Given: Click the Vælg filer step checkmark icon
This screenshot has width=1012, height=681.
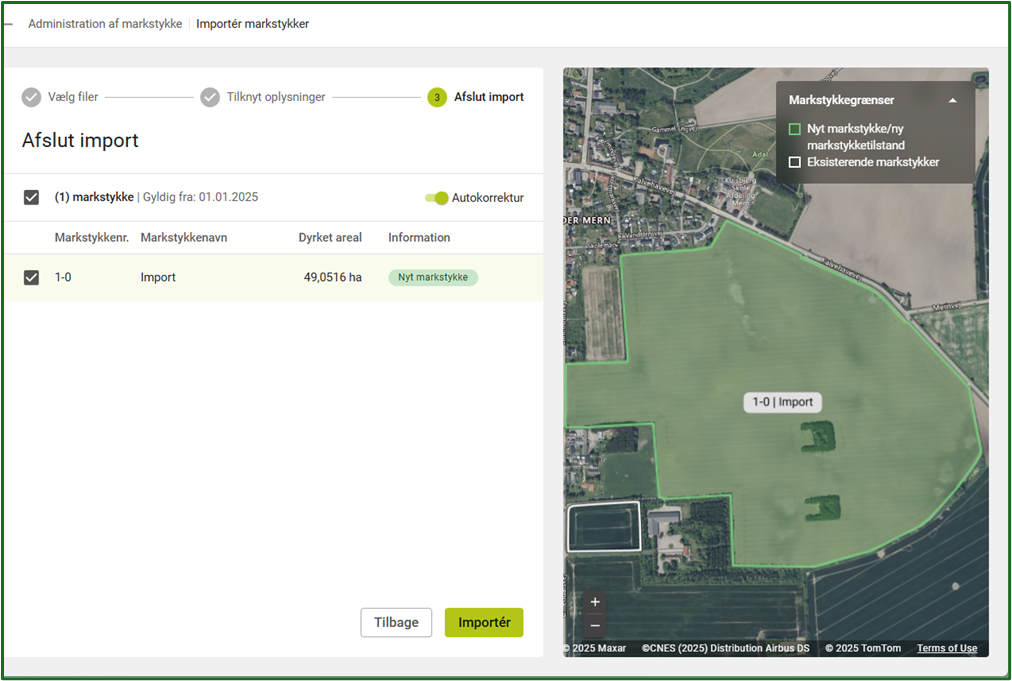Looking at the screenshot, I should [31, 97].
